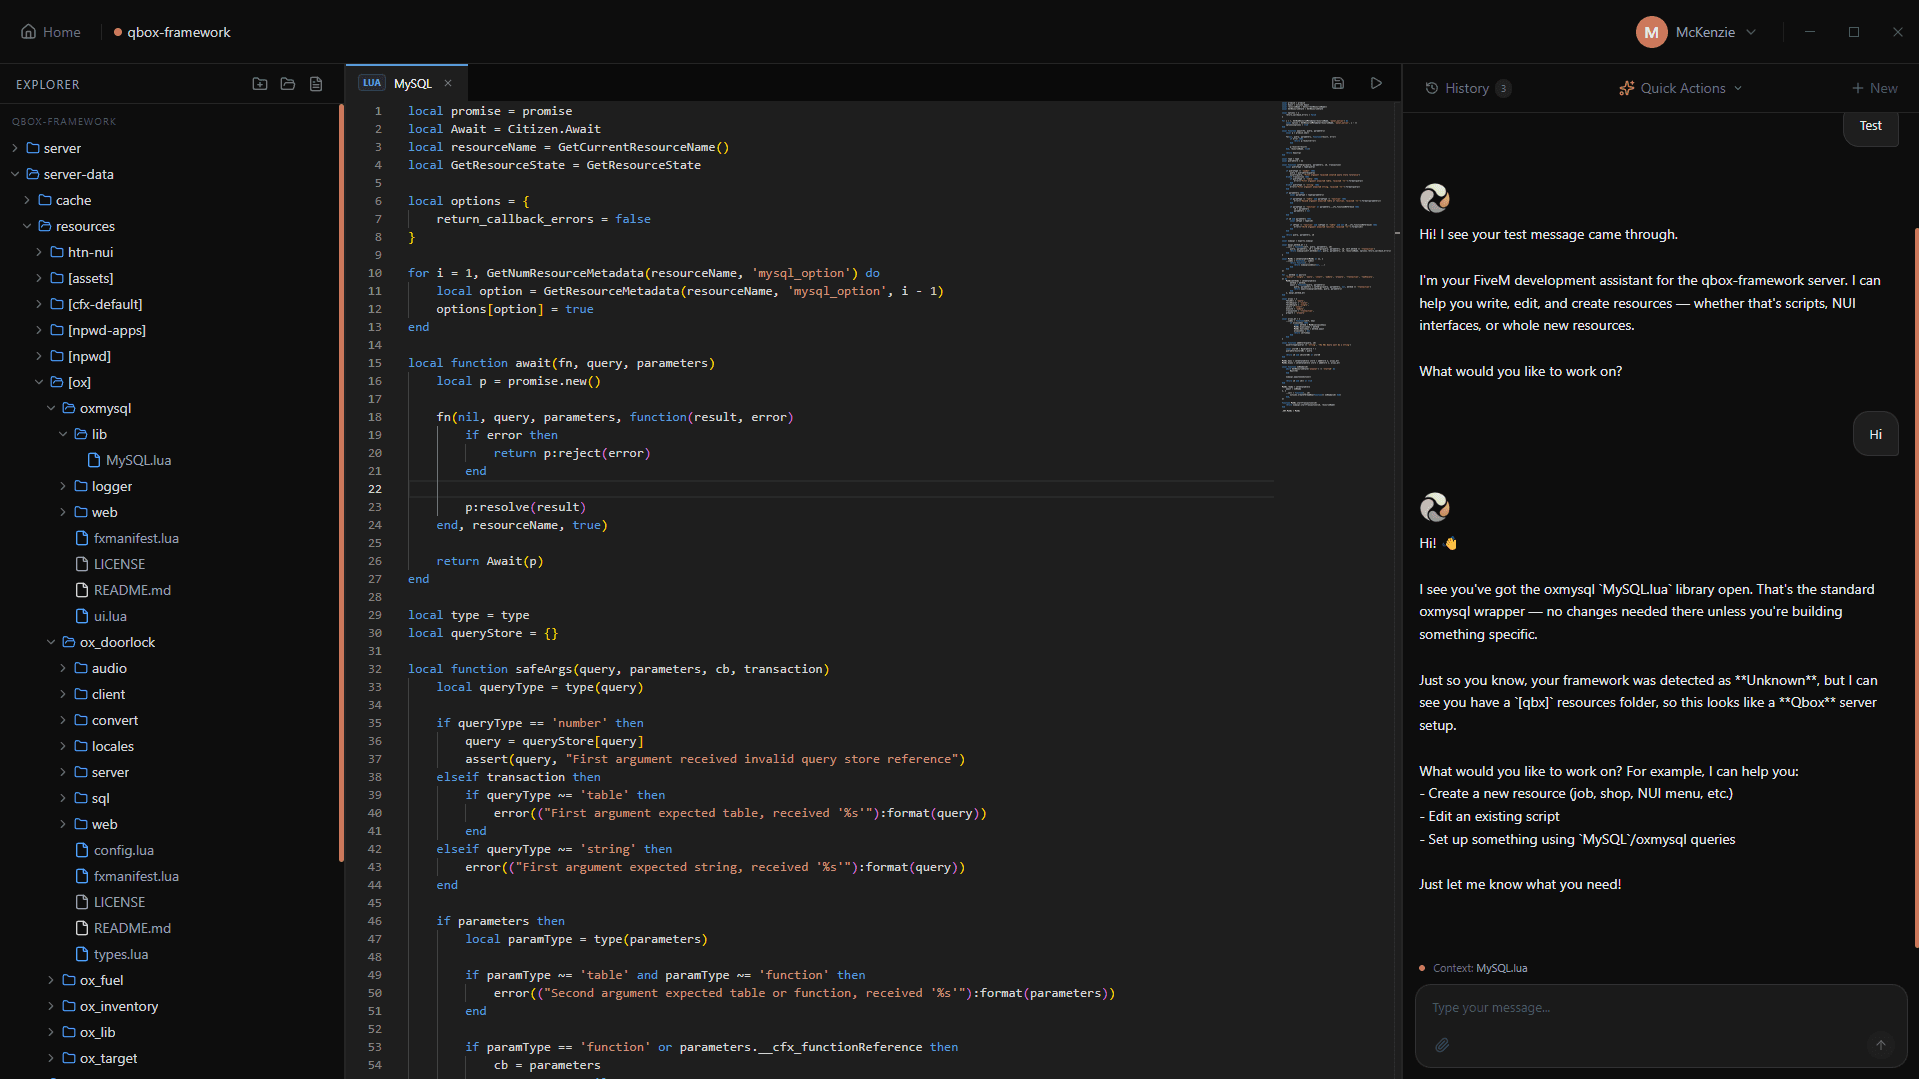
Task: Click the code minimap preview
Action: coord(1335,257)
